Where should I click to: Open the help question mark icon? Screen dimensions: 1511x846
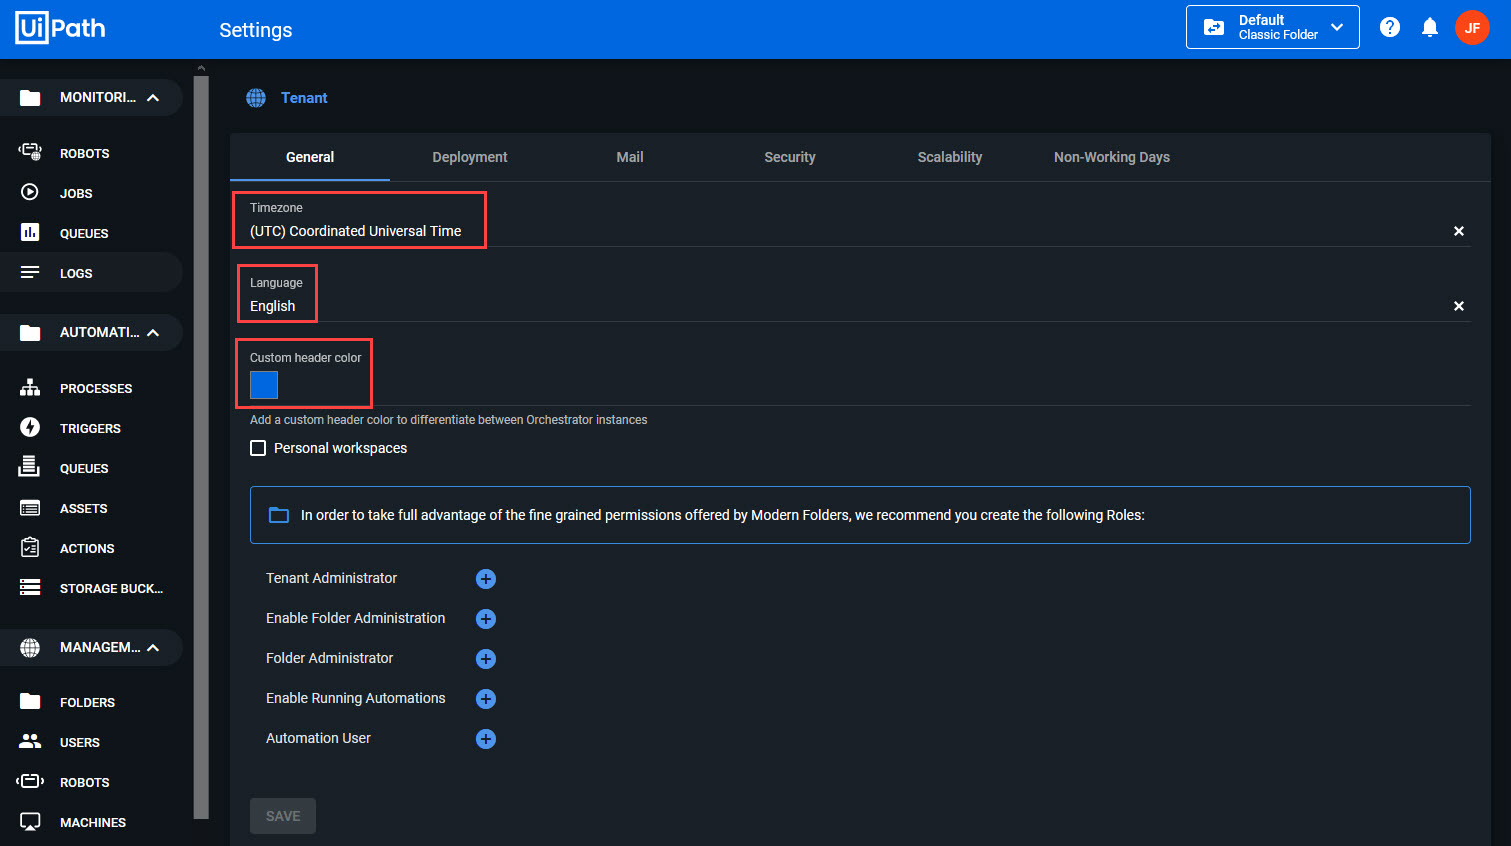[1390, 28]
